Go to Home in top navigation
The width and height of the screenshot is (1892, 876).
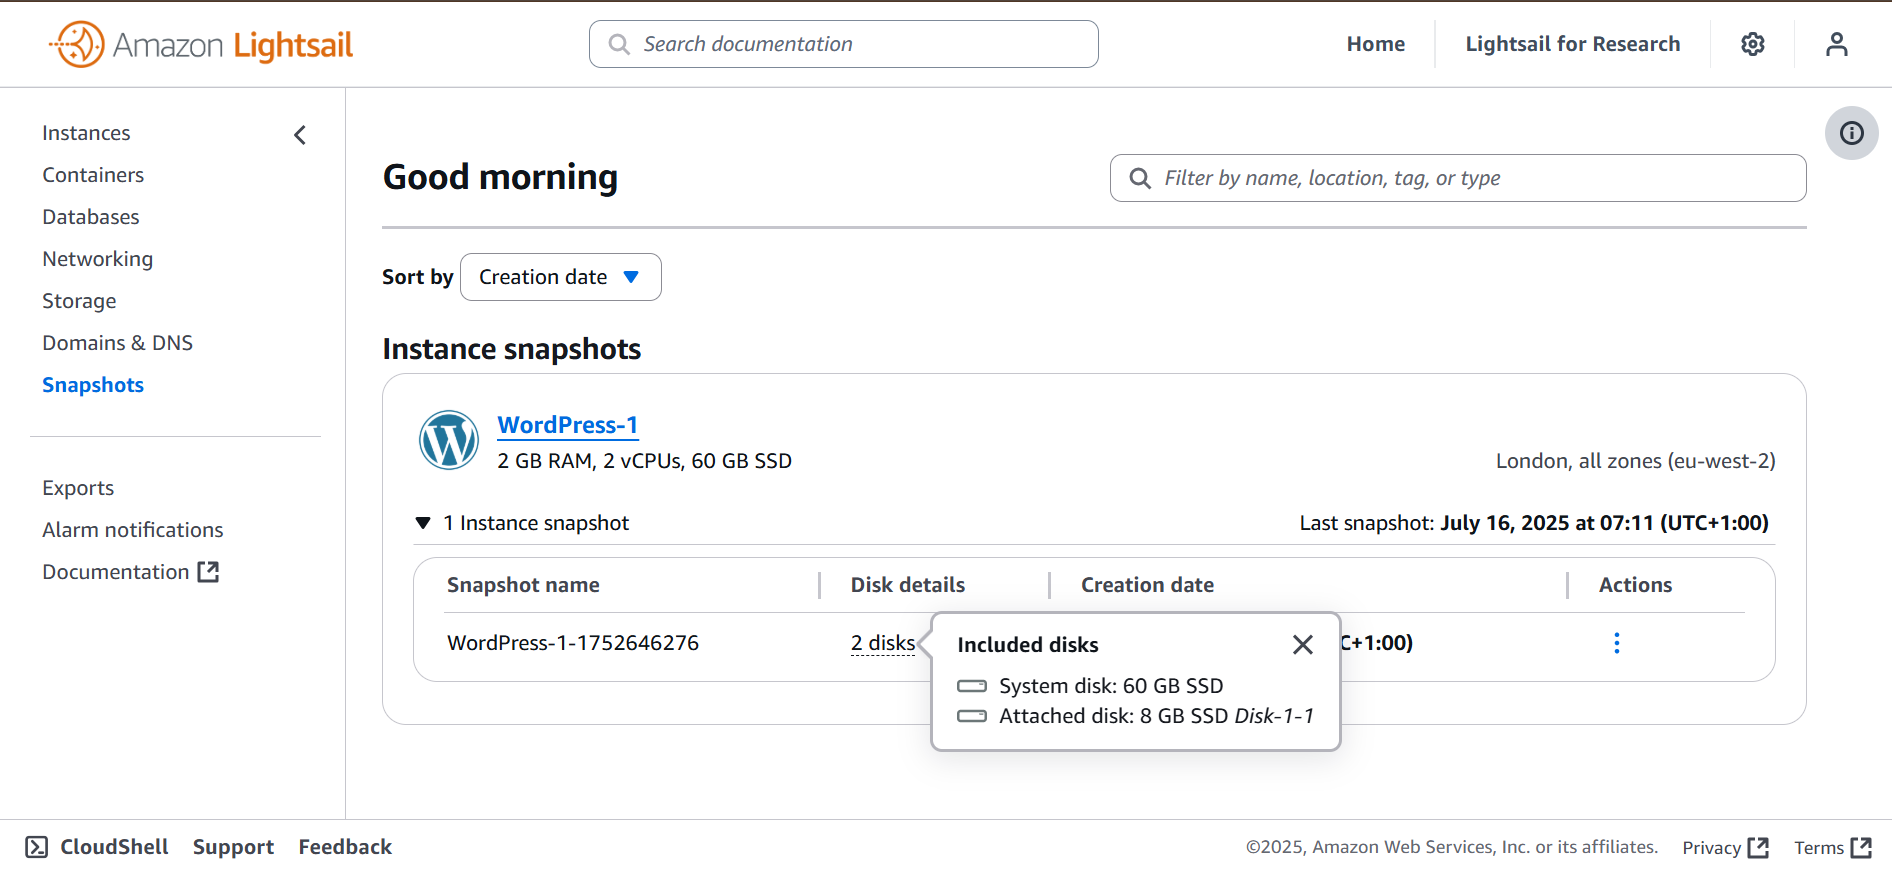point(1376,44)
